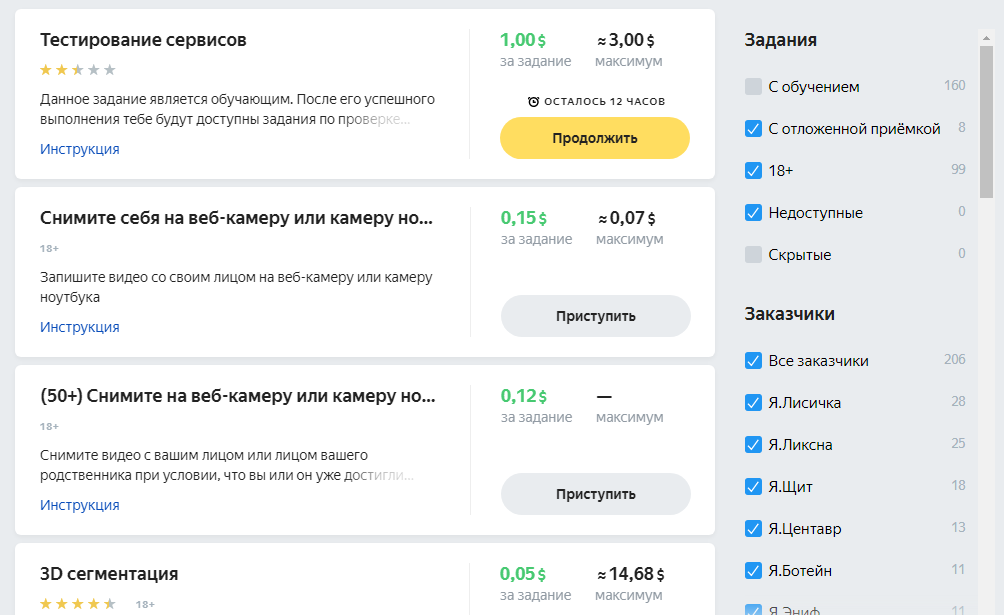Click Приступить for "Снимите себя на веб-камеру" task

(x=595, y=316)
